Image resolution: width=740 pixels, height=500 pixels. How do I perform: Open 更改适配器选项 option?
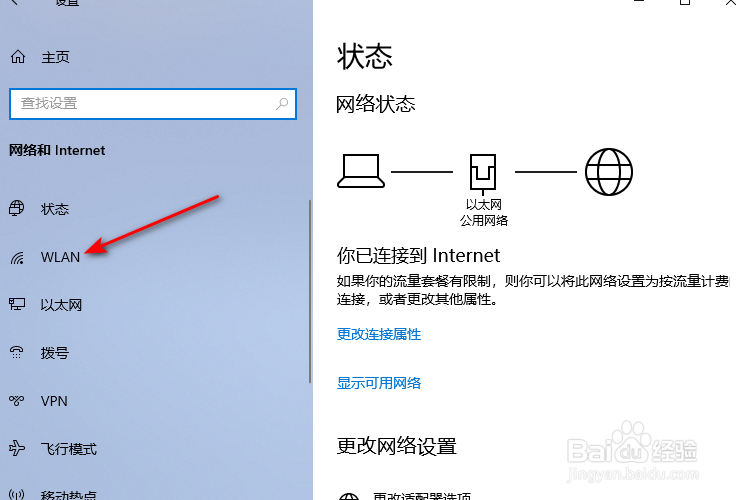421,496
